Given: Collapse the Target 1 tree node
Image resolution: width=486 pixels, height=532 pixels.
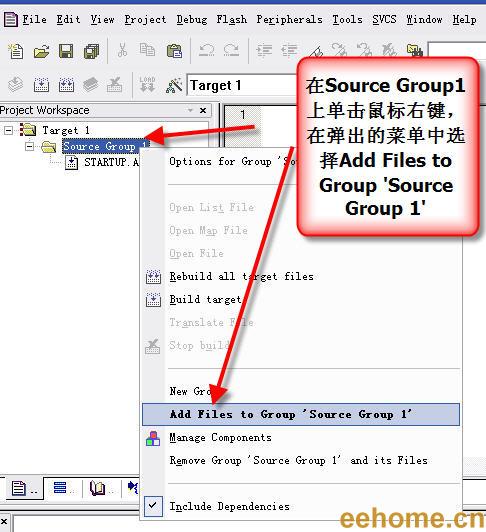Looking at the screenshot, I should 8,130.
